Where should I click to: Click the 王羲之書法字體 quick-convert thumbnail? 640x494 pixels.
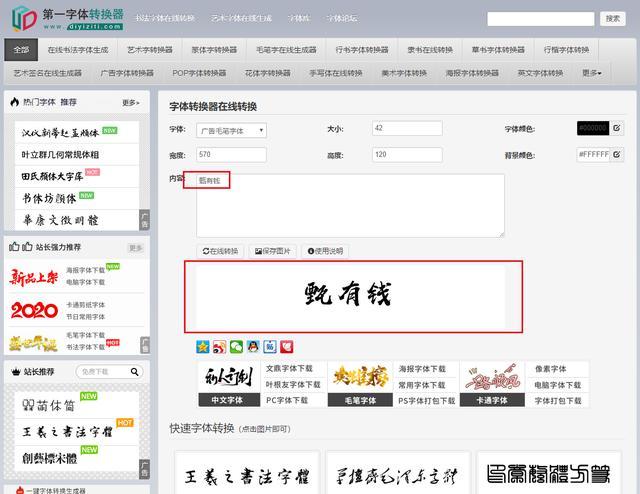coord(247,474)
